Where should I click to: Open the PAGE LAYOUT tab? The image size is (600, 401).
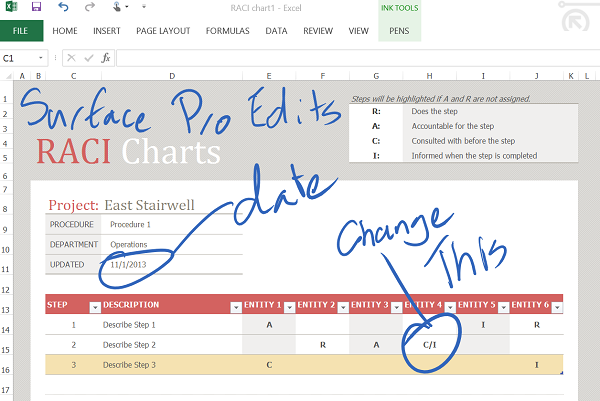click(x=163, y=31)
